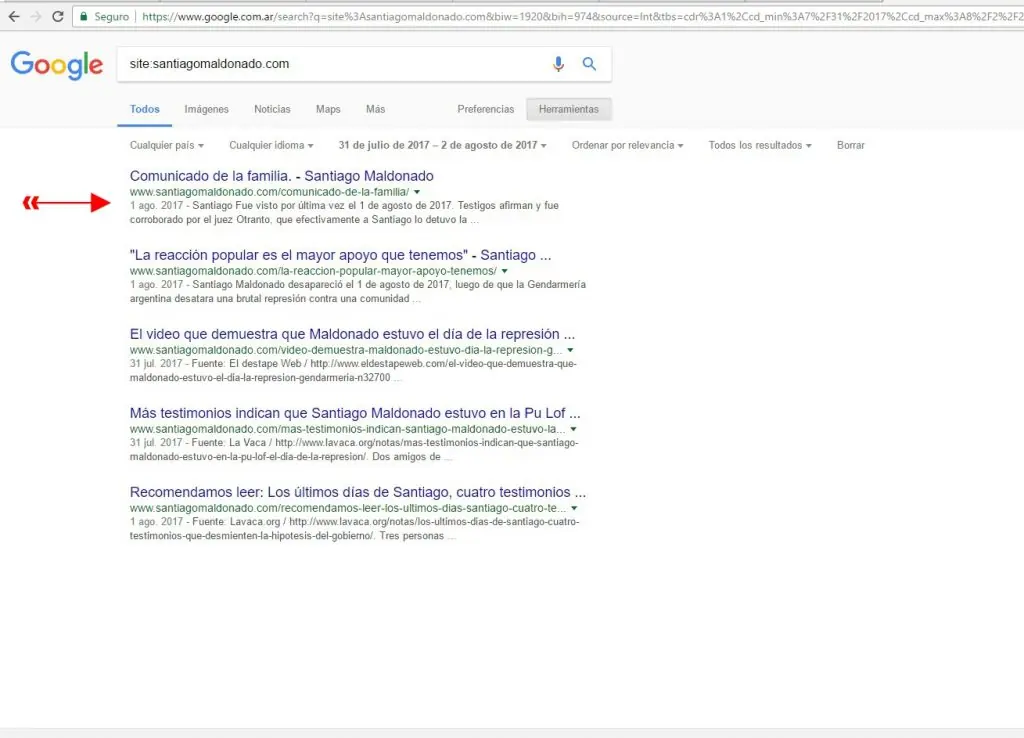Click the blue magnifying glass search icon

589,63
